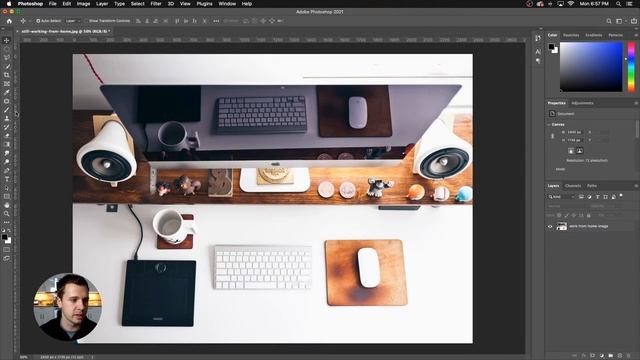This screenshot has height=360, width=640.
Task: Open the Layer menu
Action: click(x=102, y=4)
